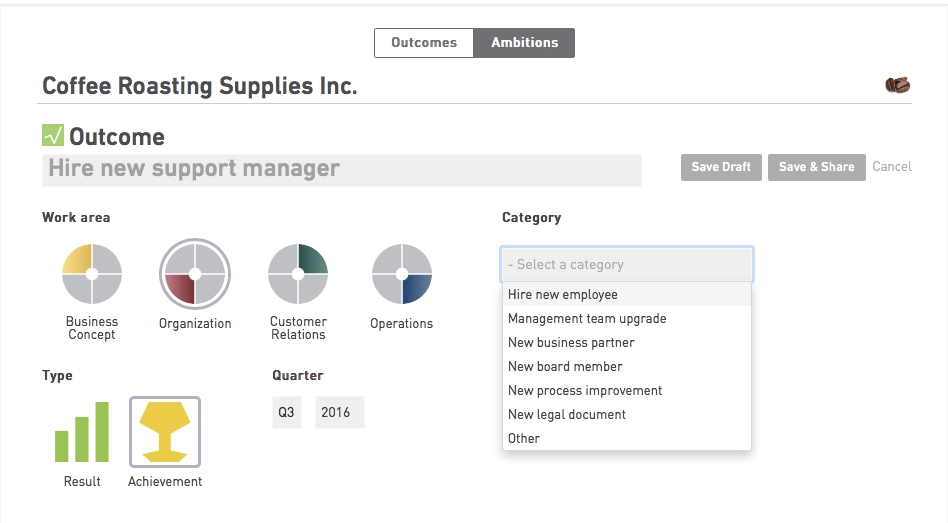The width and height of the screenshot is (948, 523).
Task: Select the Organization work area circle
Action: 195,274
